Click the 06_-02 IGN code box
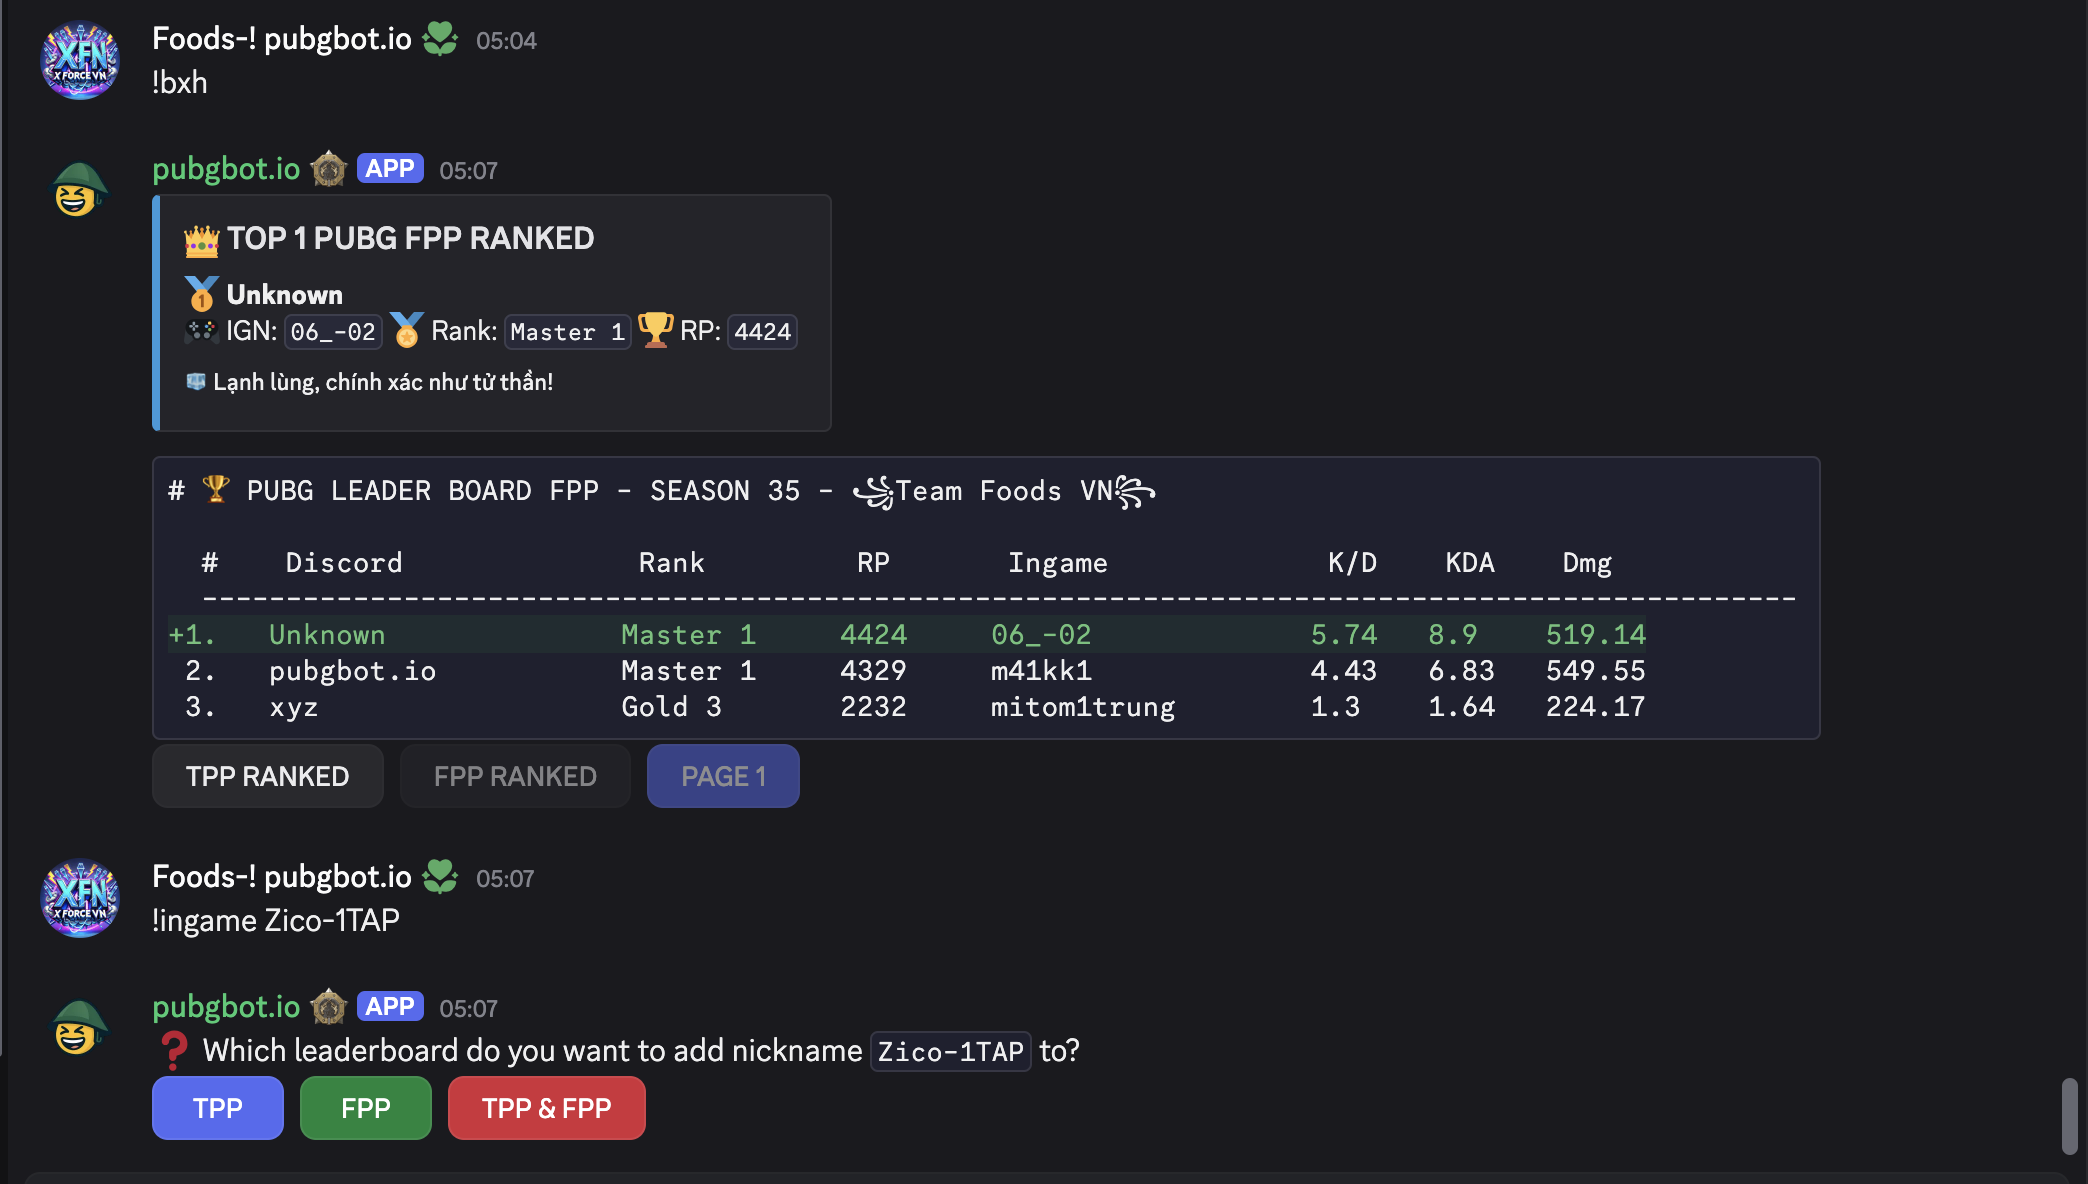Image resolution: width=2088 pixels, height=1184 pixels. pos(333,332)
